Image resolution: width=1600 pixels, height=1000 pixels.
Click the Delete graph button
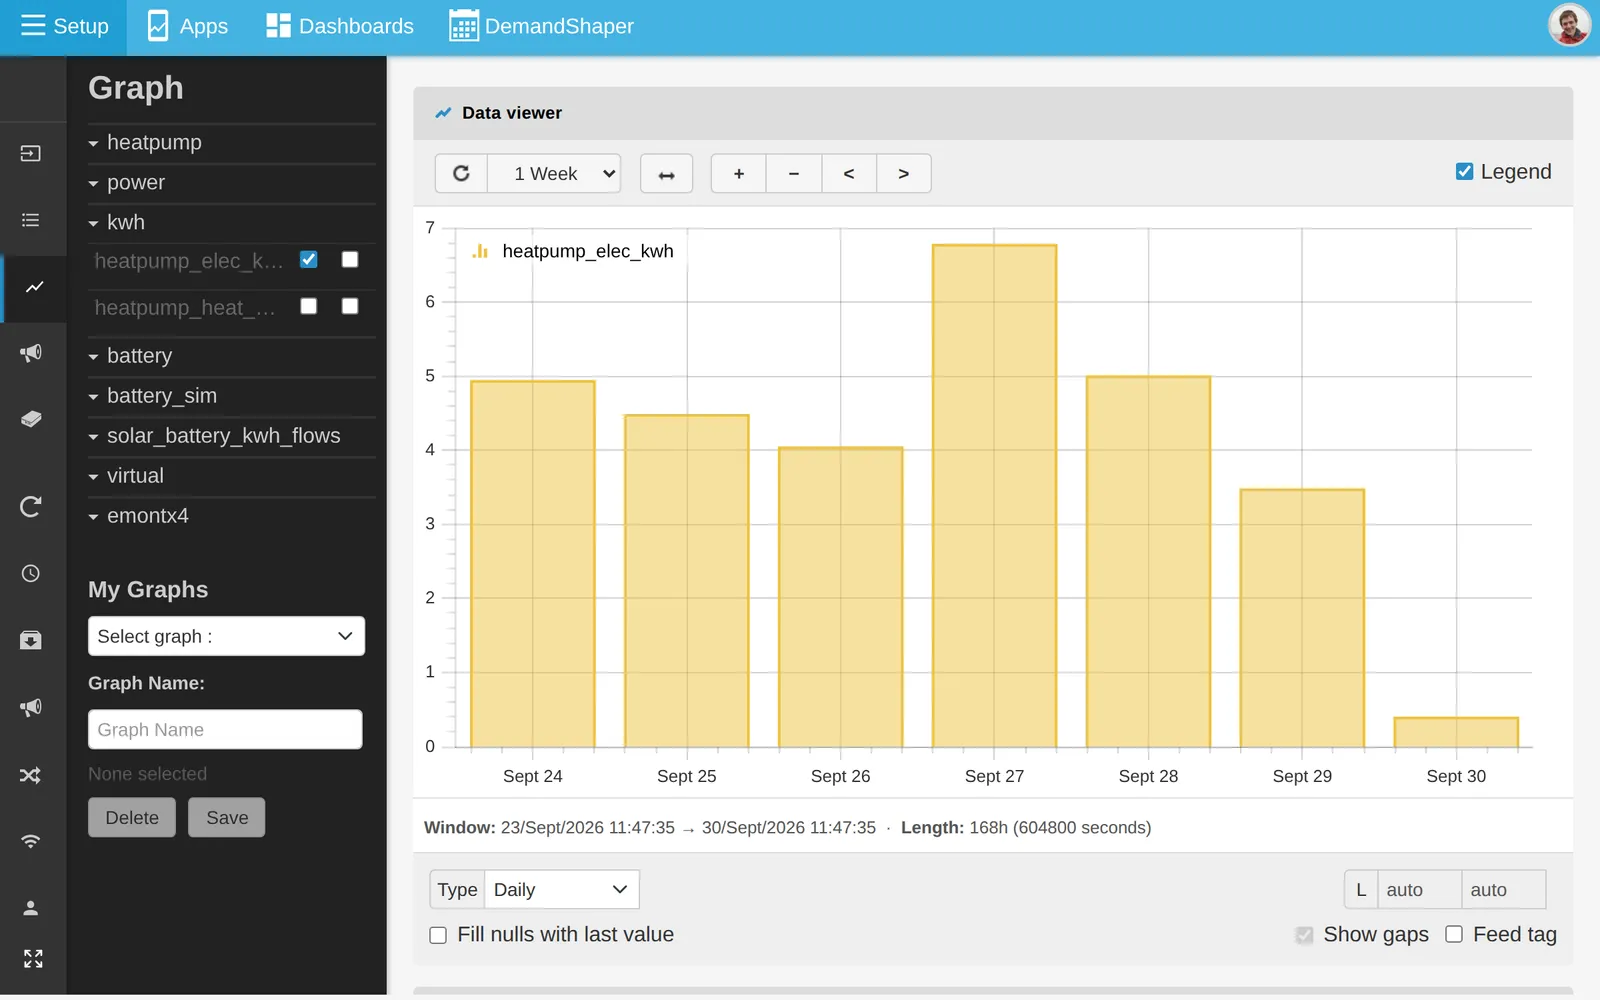(132, 817)
